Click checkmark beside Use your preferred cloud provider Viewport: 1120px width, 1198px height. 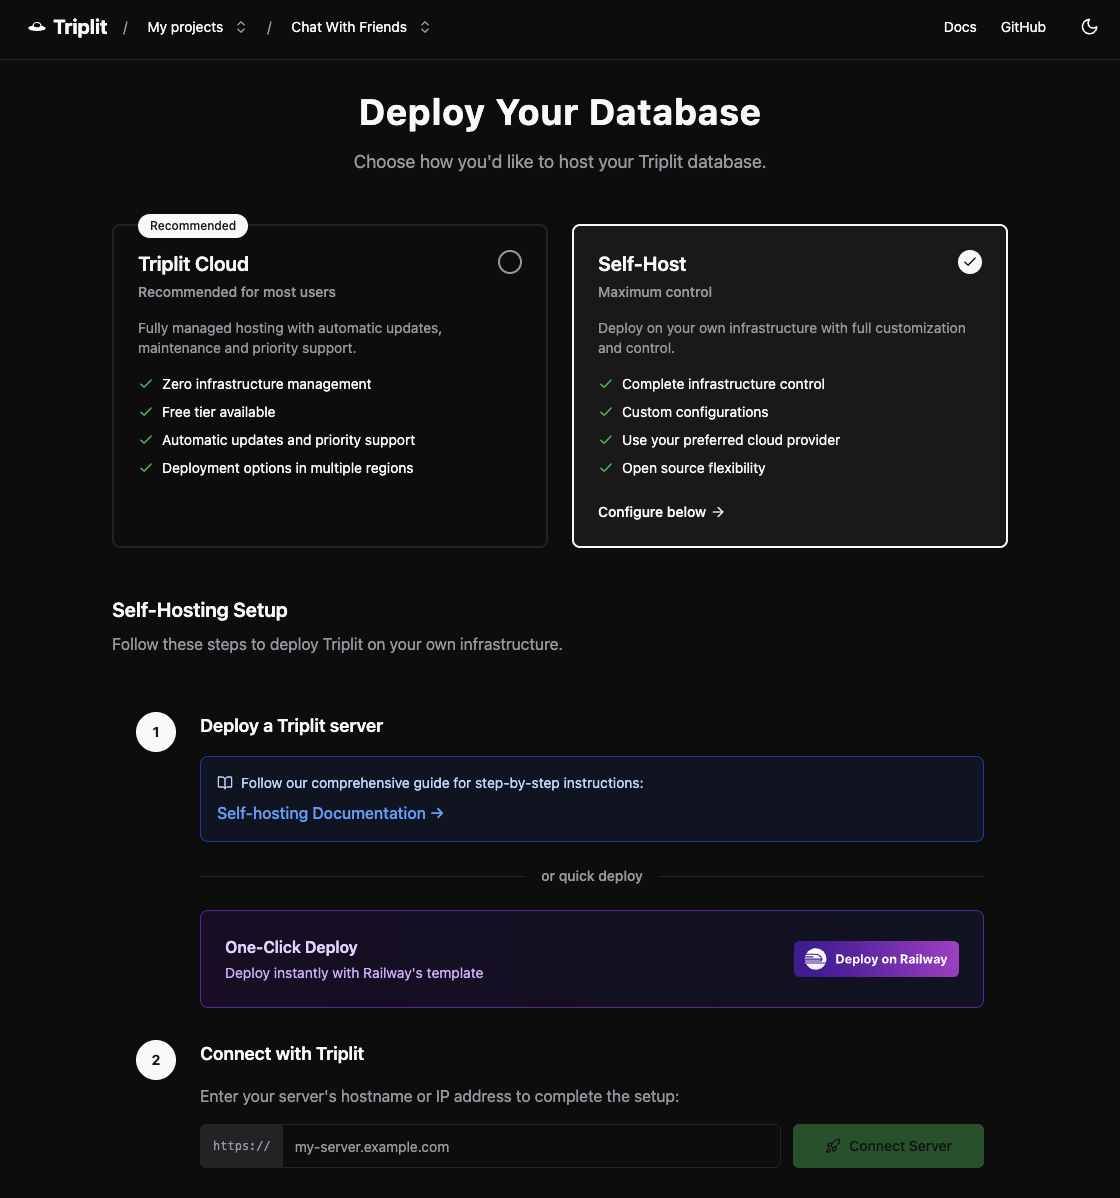tap(606, 440)
